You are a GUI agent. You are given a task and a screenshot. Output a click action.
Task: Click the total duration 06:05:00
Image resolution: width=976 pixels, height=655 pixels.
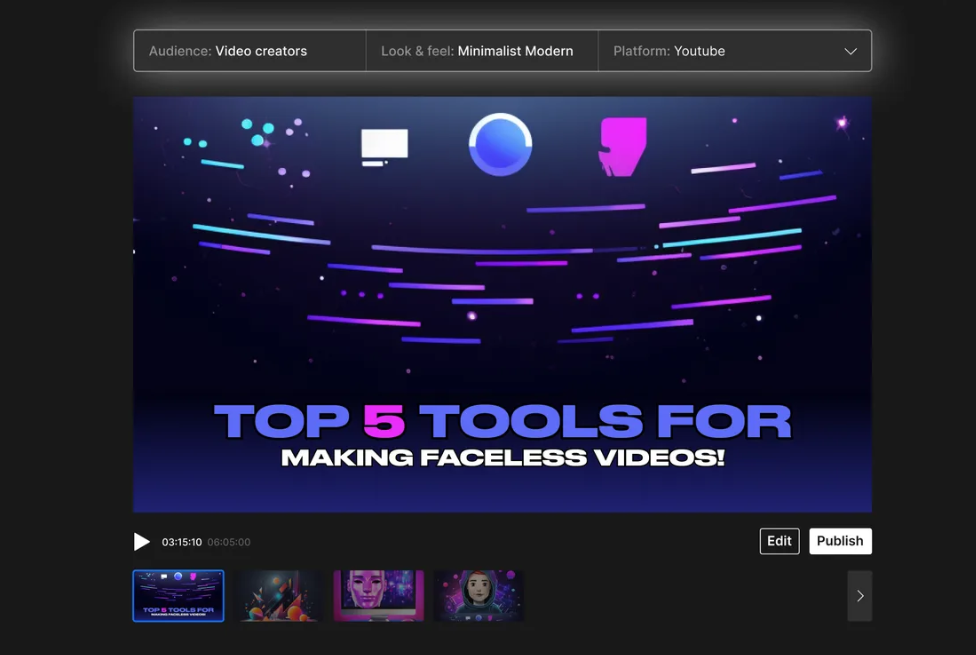tap(229, 542)
